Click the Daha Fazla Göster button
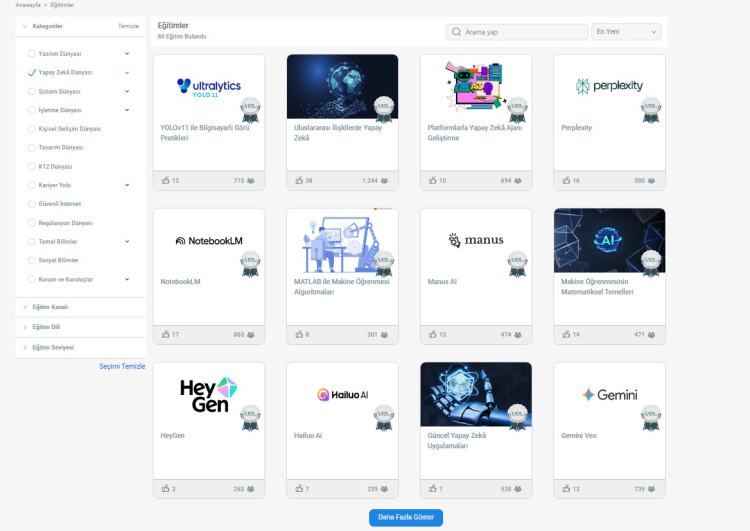750x531 pixels. tap(405, 517)
